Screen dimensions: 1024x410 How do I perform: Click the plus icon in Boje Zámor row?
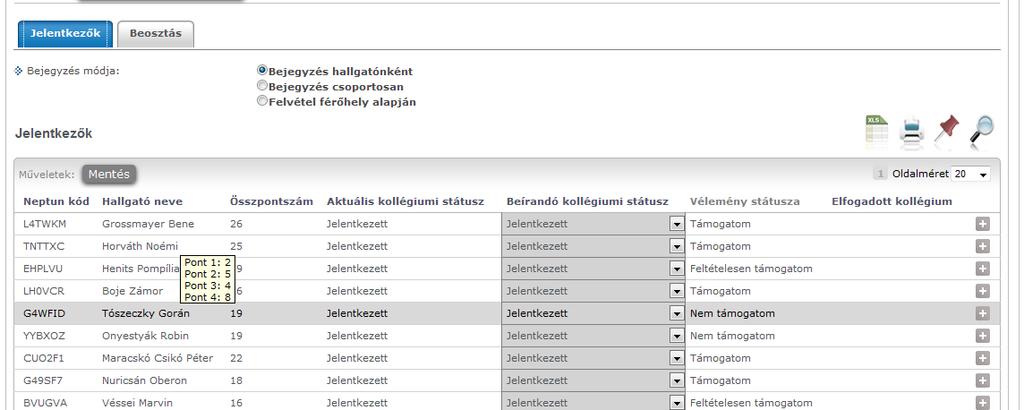pyautogui.click(x=982, y=291)
